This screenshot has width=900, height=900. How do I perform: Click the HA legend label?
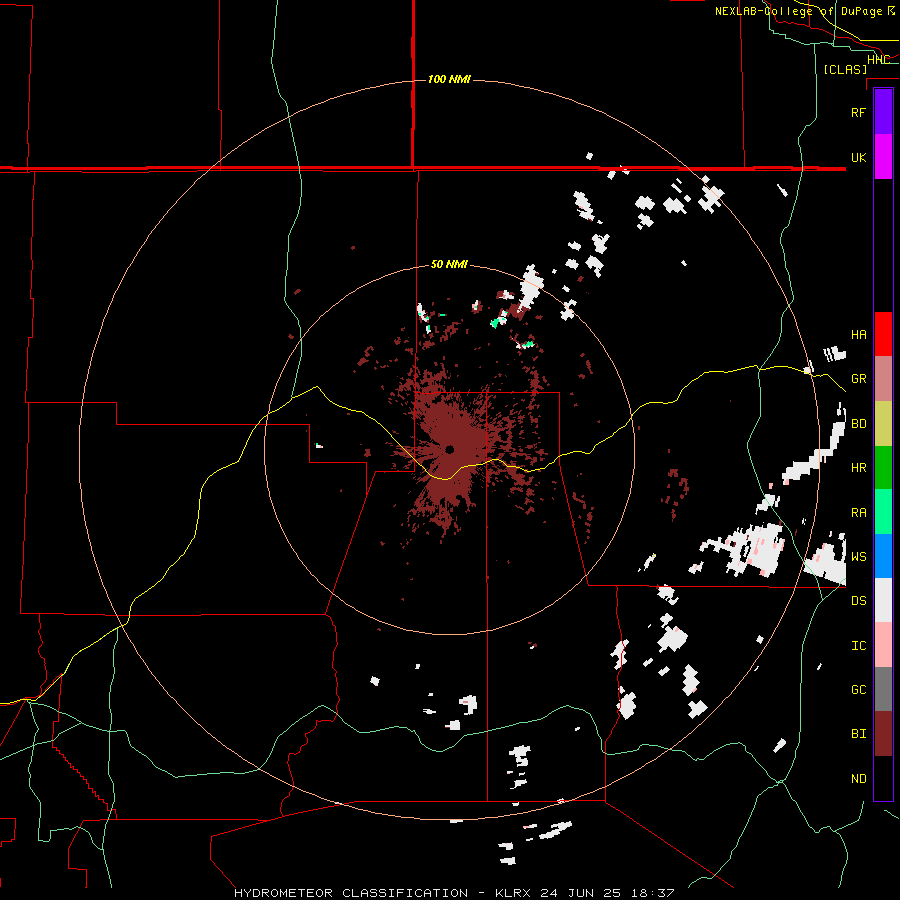pos(858,334)
